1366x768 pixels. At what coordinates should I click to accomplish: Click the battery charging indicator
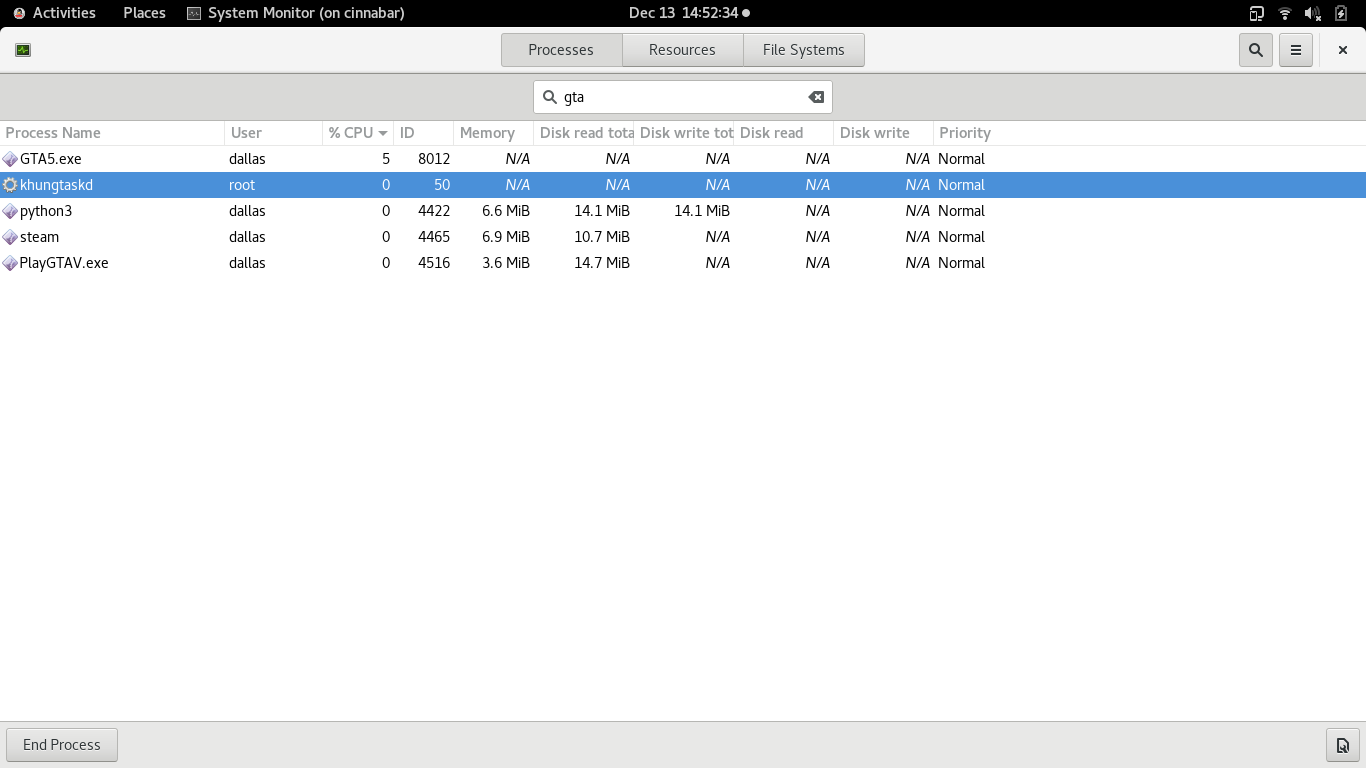coord(1342,13)
